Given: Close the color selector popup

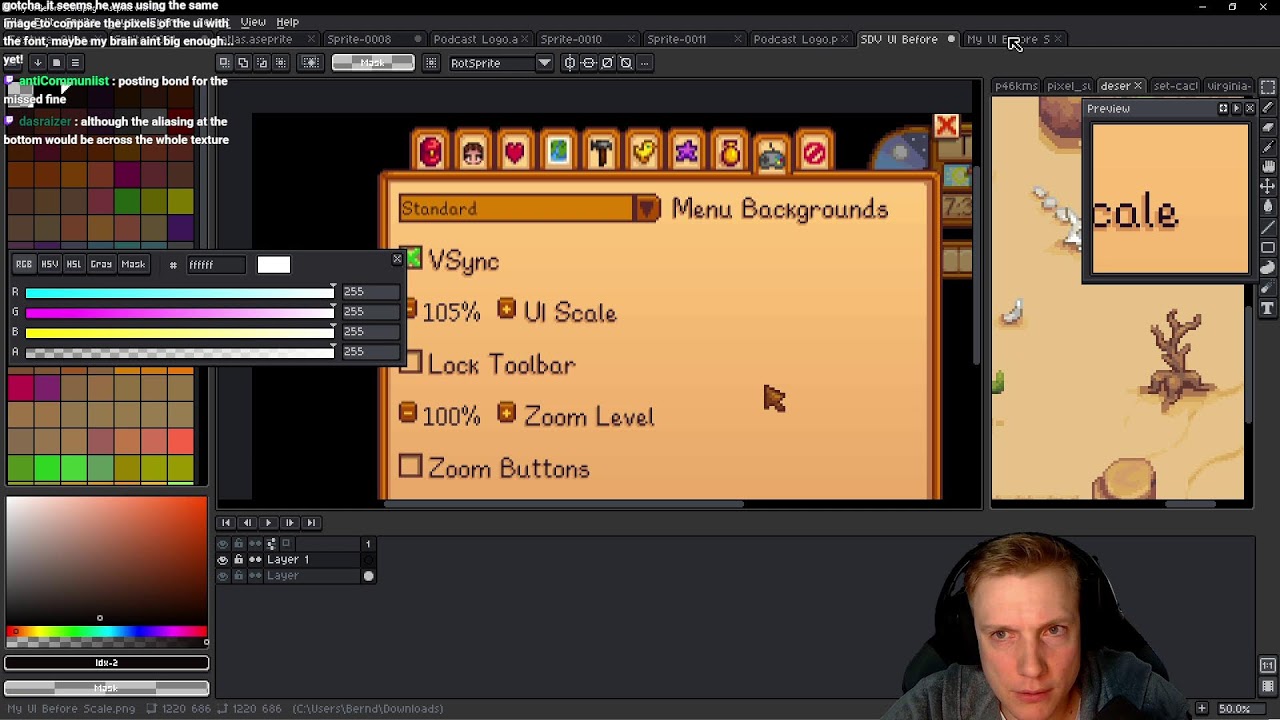Looking at the screenshot, I should (x=397, y=259).
